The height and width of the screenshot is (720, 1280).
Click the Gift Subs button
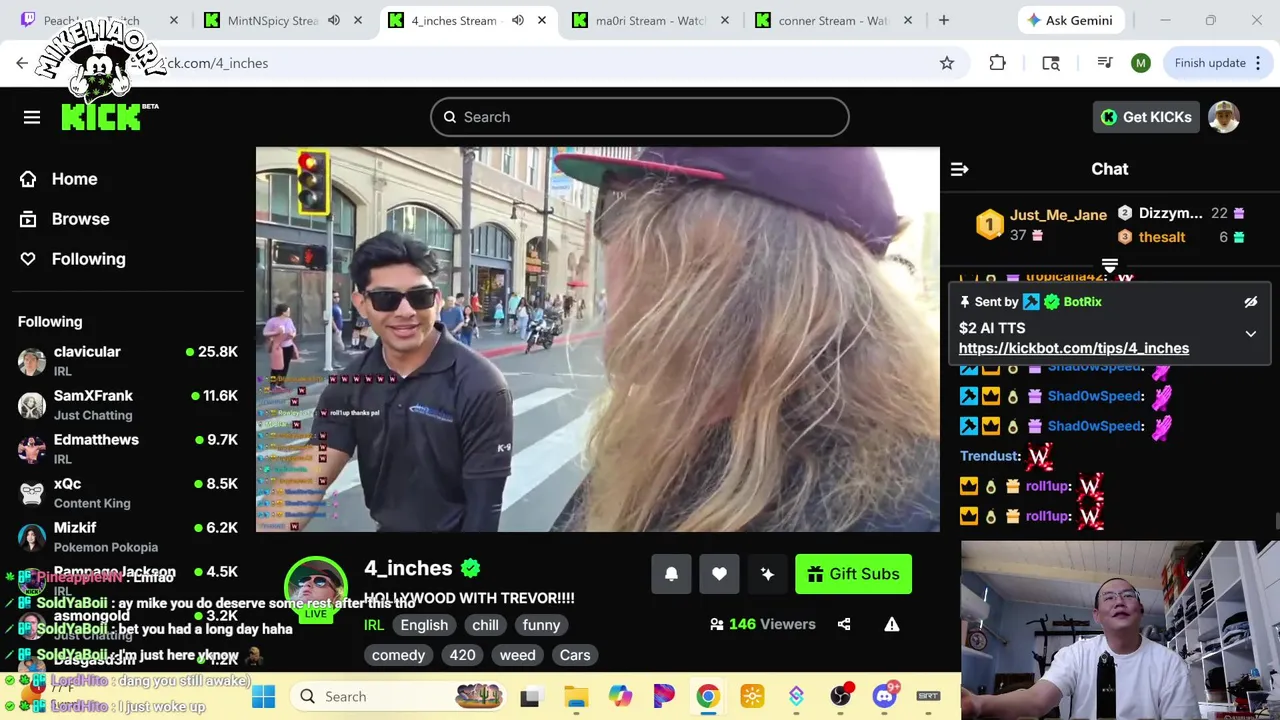click(853, 574)
